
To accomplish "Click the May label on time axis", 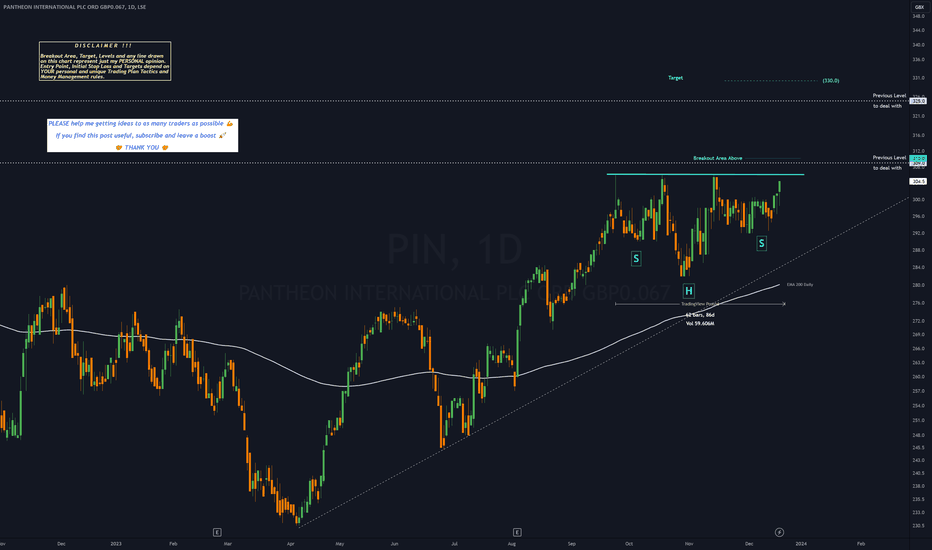I will (x=339, y=543).
